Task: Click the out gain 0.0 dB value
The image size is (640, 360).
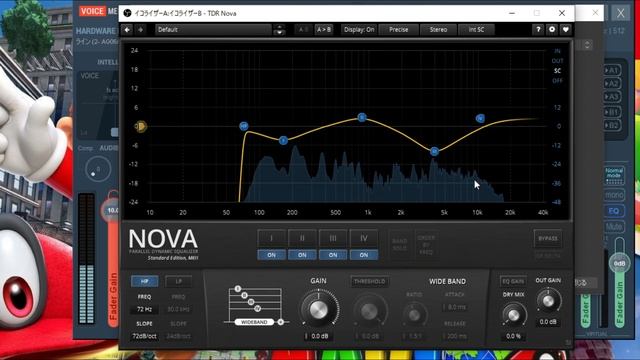Action: tap(548, 322)
